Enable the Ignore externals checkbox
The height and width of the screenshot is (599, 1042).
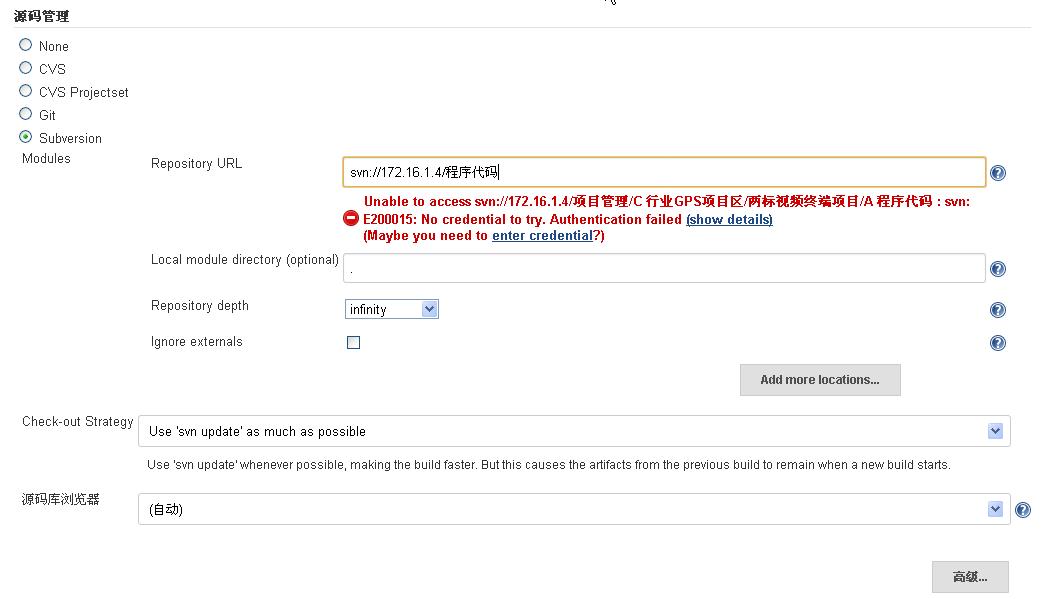pos(353,342)
